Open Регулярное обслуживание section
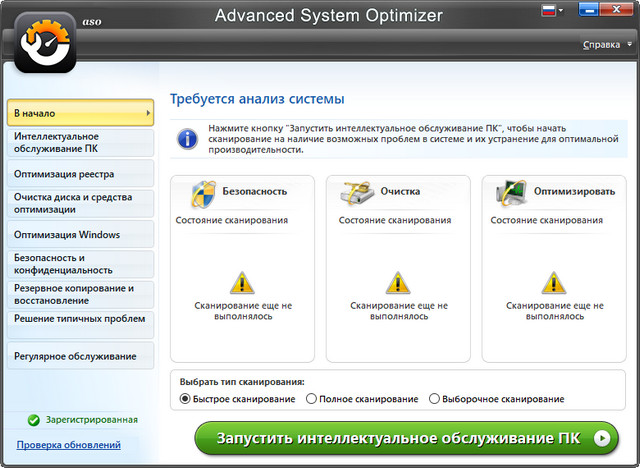The image size is (640, 468). [80, 356]
